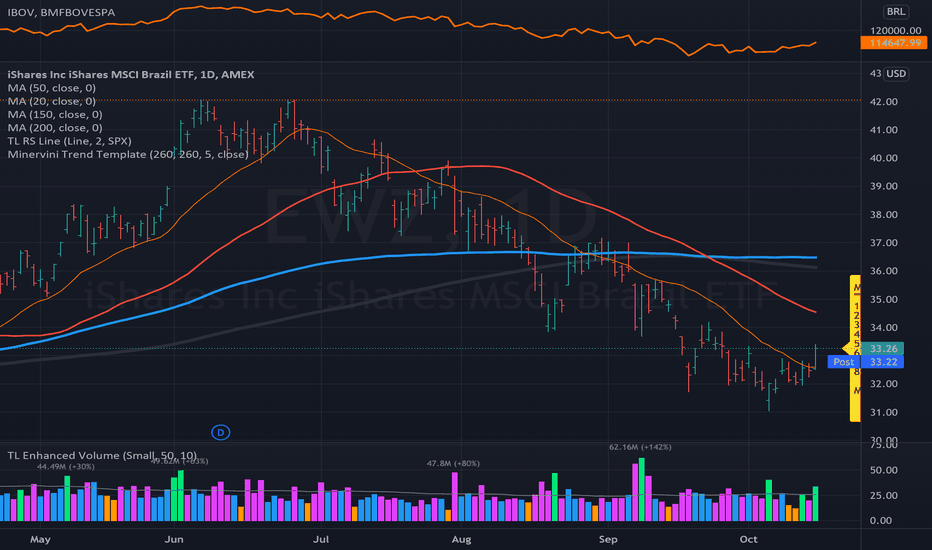The height and width of the screenshot is (550, 932).
Task: Click the 42.00 price axis label
Action: [x=883, y=102]
